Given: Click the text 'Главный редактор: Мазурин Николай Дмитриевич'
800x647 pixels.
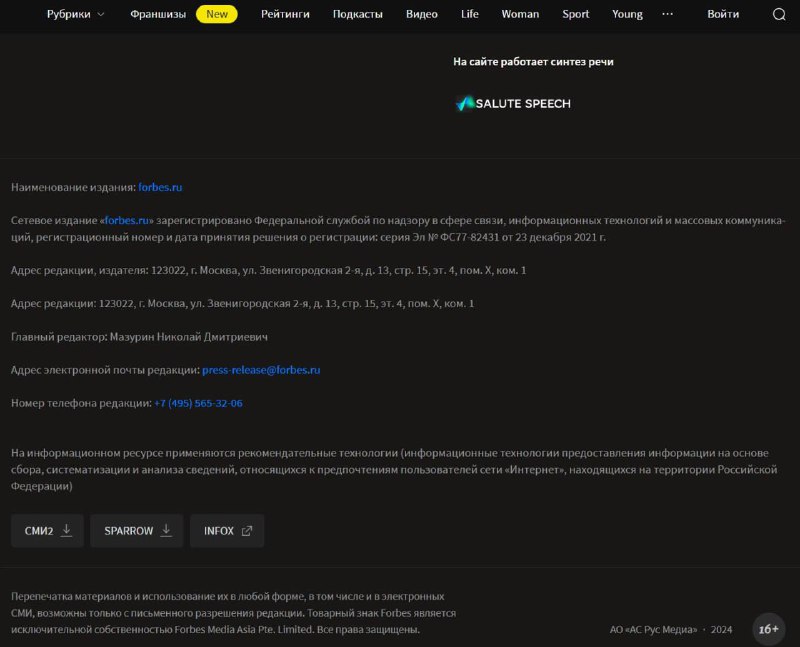Looking at the screenshot, I should click(x=139, y=337).
